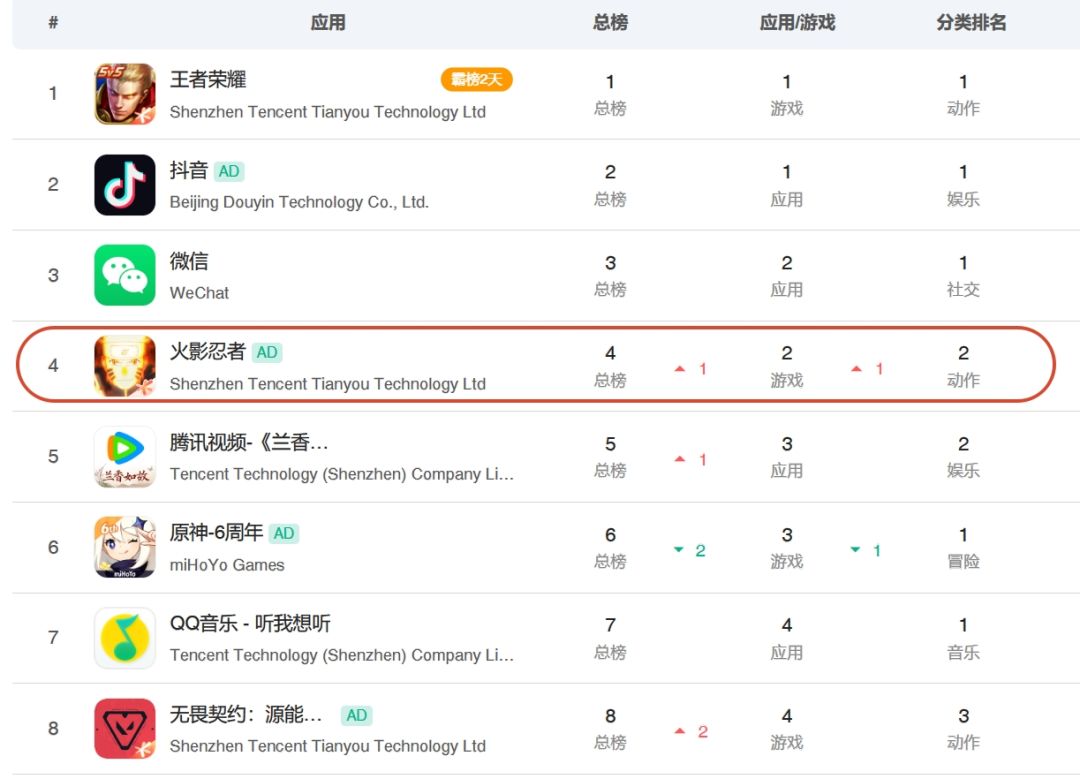
Task: Click the 动作 category rank of 无畏契约
Action: 963,730
